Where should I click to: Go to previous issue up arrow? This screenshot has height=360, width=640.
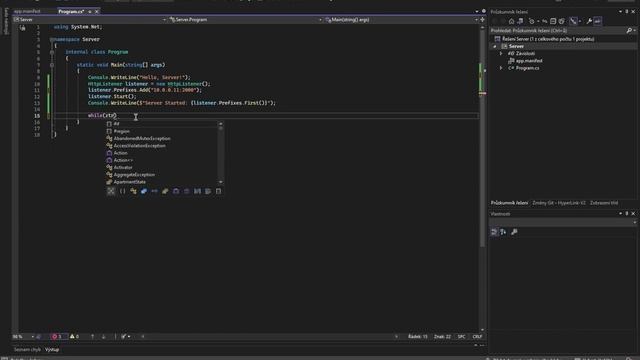click(92, 337)
